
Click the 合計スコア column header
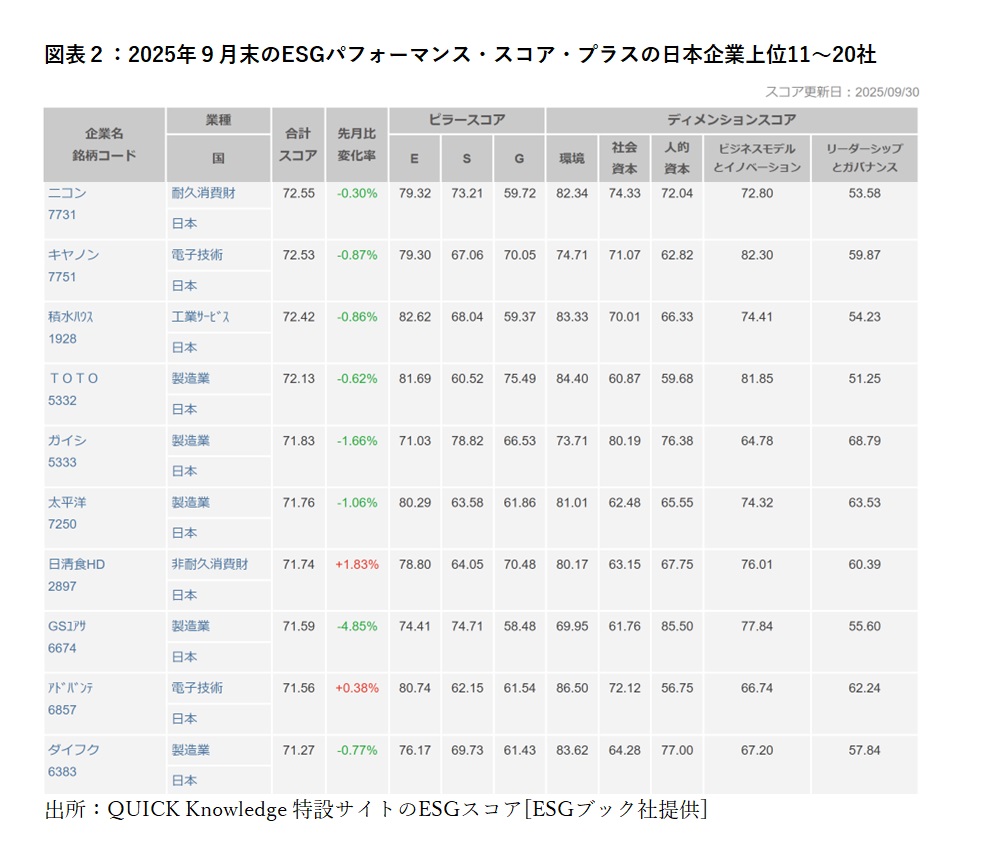click(298, 144)
